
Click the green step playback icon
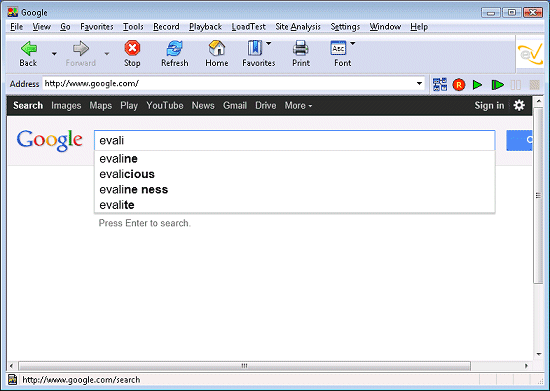click(x=497, y=85)
